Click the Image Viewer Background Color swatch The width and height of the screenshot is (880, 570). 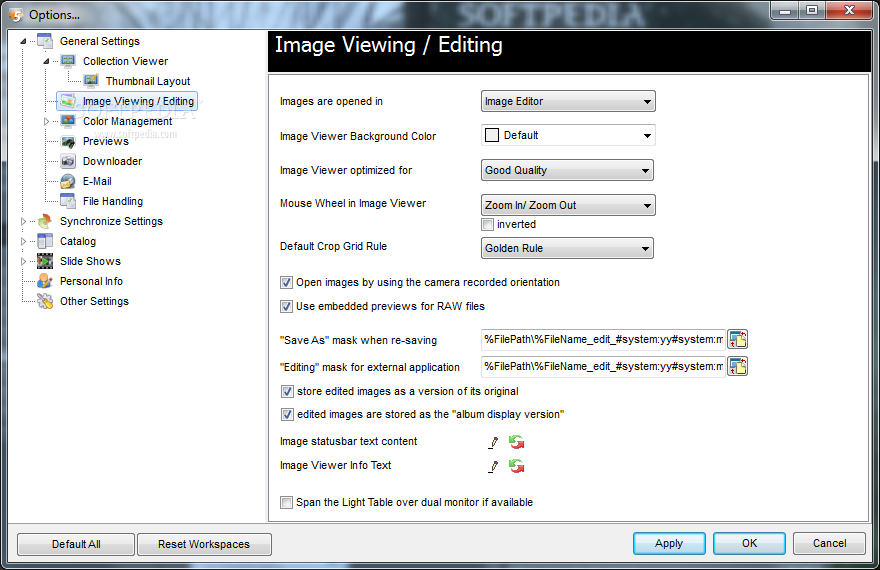tap(492, 135)
